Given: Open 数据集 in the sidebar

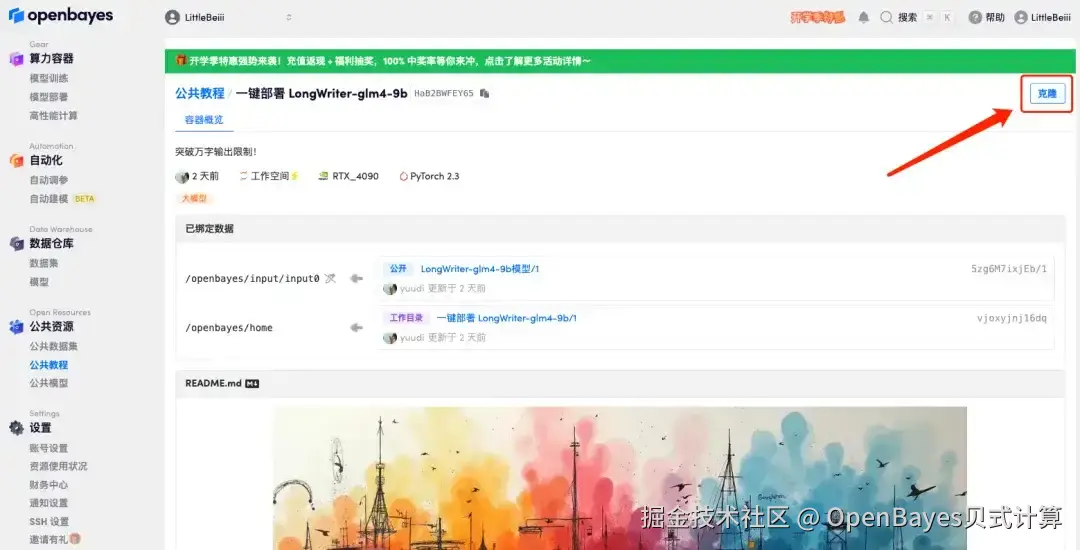Looking at the screenshot, I should click(44, 263).
